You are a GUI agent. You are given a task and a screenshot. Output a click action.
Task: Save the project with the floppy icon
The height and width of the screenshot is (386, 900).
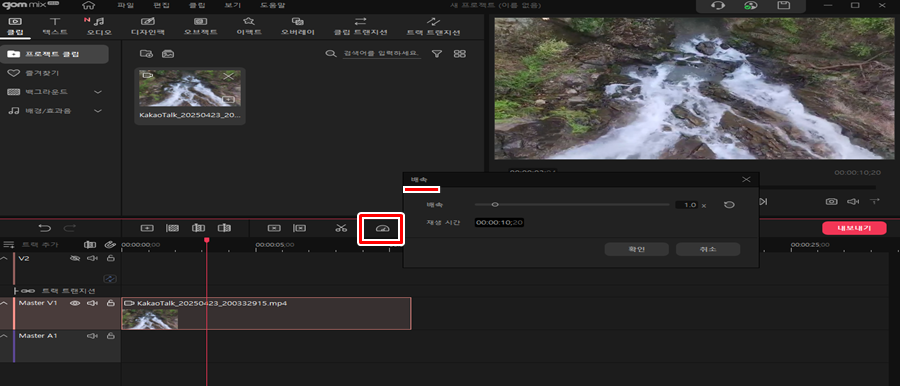click(x=783, y=6)
